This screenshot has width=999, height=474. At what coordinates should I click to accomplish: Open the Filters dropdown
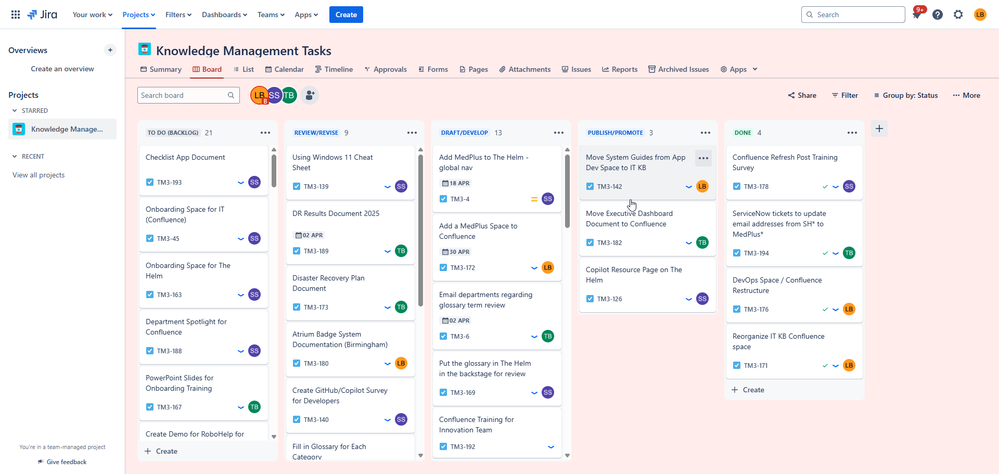180,15
